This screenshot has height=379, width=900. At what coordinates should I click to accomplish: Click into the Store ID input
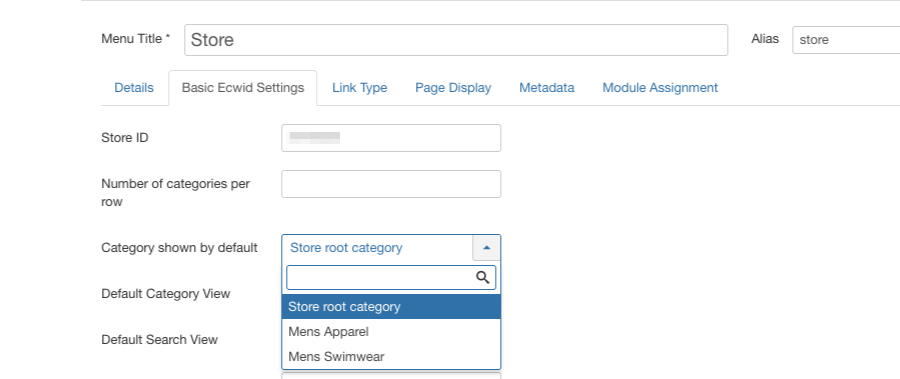[391, 138]
